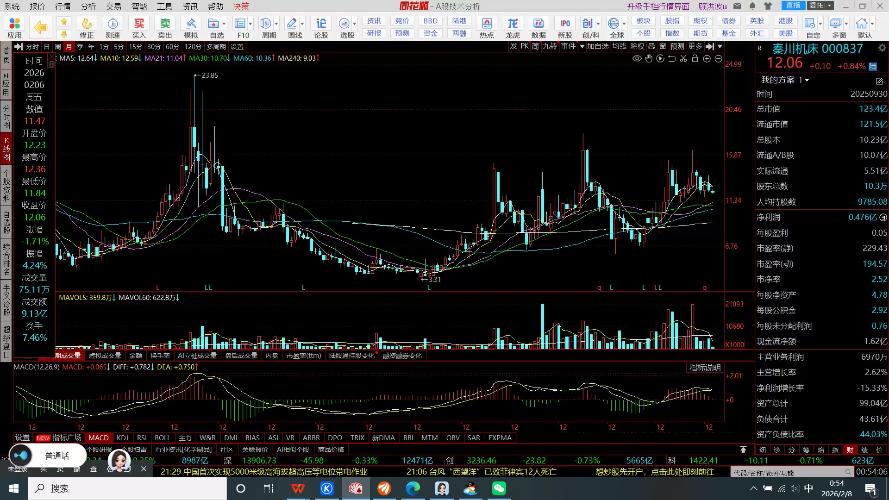Image resolution: width=889 pixels, height=500 pixels.
Task: Click the Windows taskbar search box
Action: coord(128,488)
